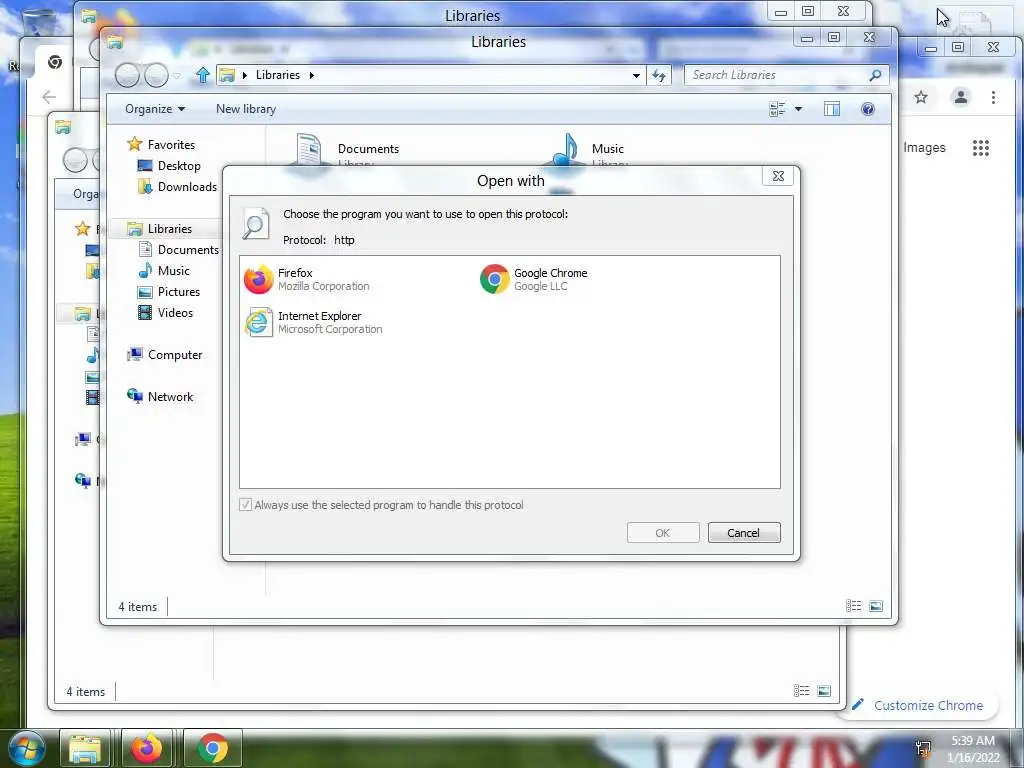The width and height of the screenshot is (1024, 768).
Task: Click the refresh icon beside address bar
Action: coord(659,75)
